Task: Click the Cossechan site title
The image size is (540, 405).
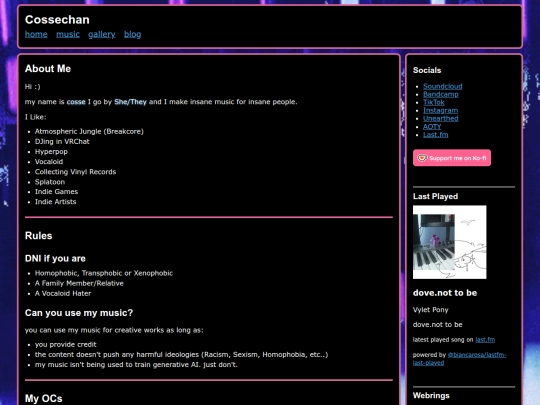Action: [x=57, y=20]
